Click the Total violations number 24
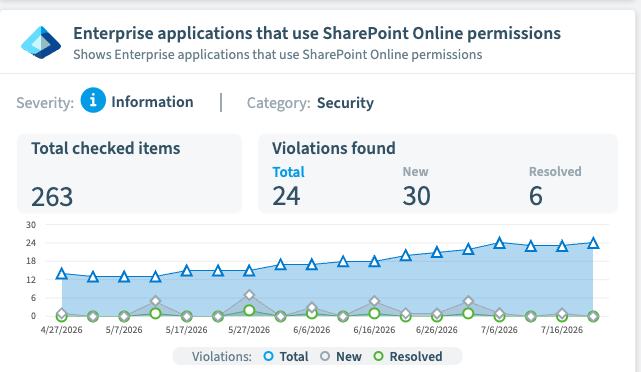The height and width of the screenshot is (372, 641). [286, 196]
